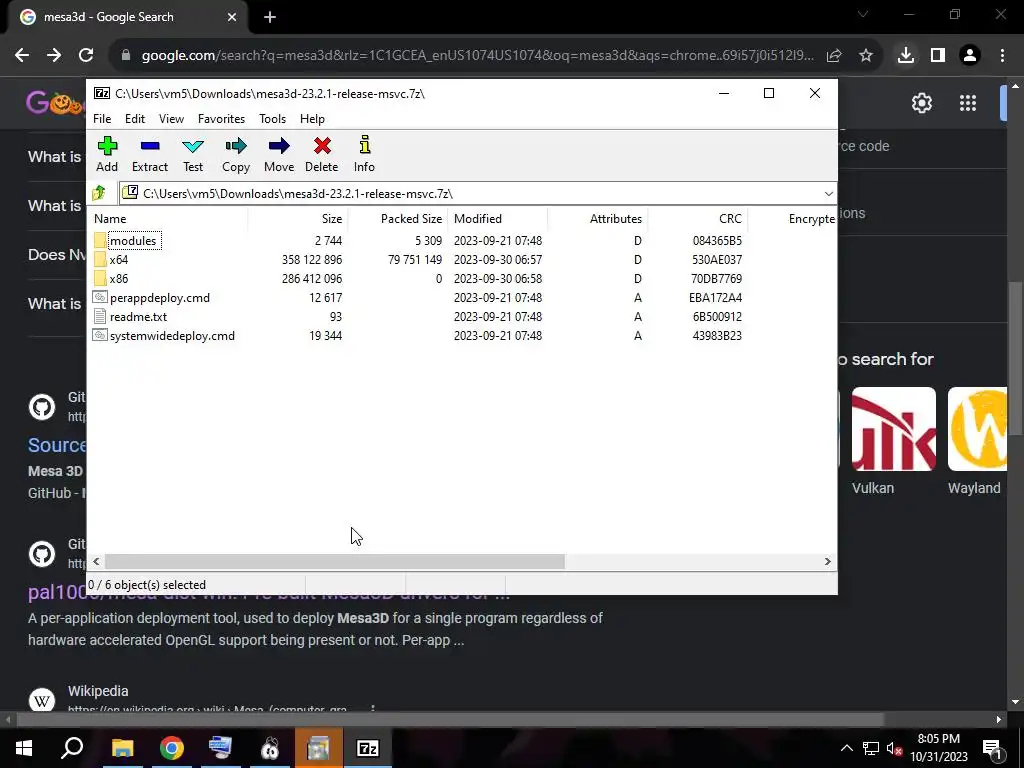Show hidden system tray icons

tap(846, 748)
